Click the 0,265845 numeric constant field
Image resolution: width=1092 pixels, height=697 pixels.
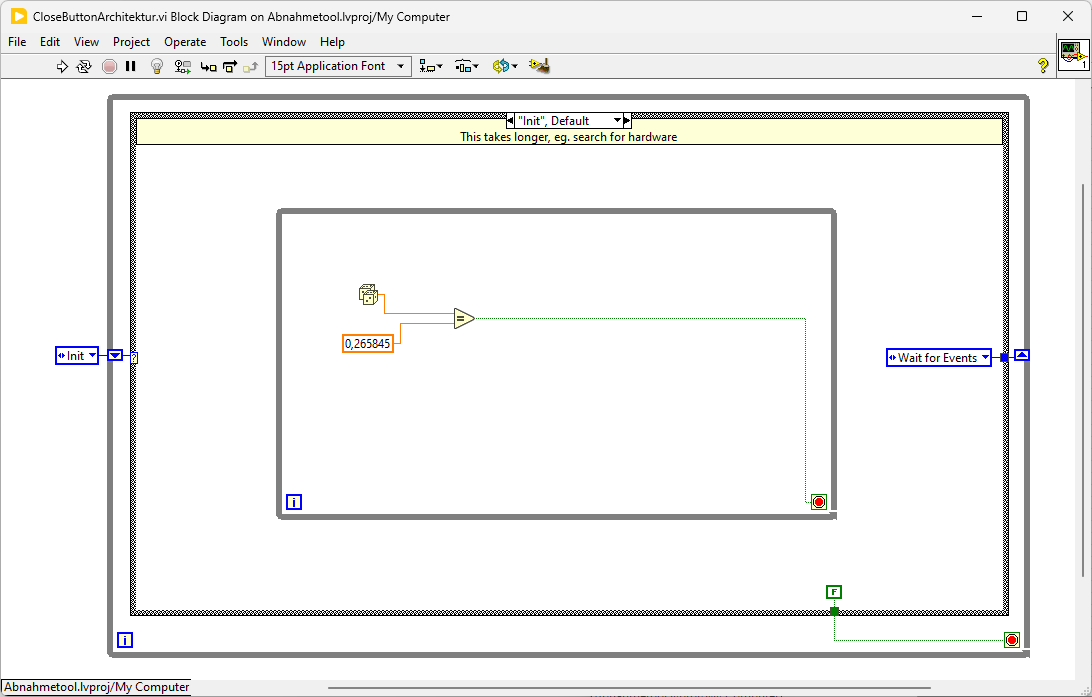tap(368, 343)
